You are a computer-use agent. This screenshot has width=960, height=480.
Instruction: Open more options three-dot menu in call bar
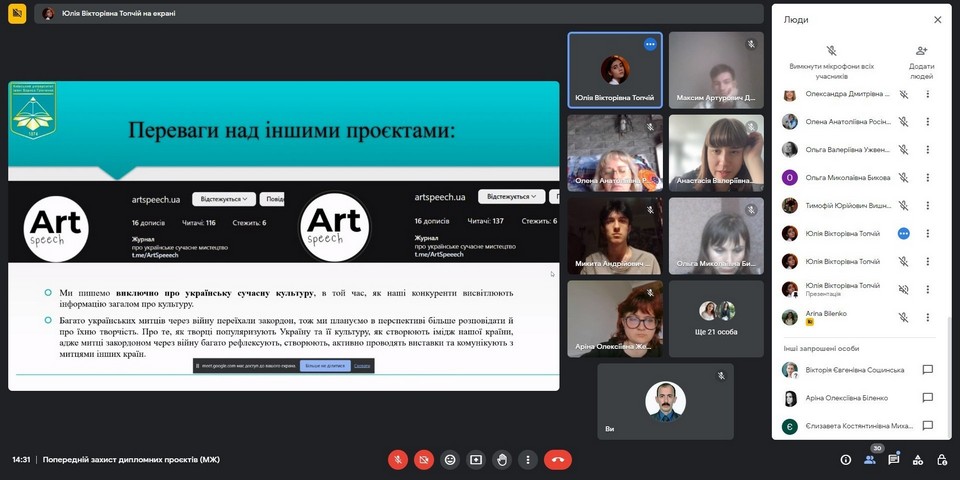[x=528, y=460]
